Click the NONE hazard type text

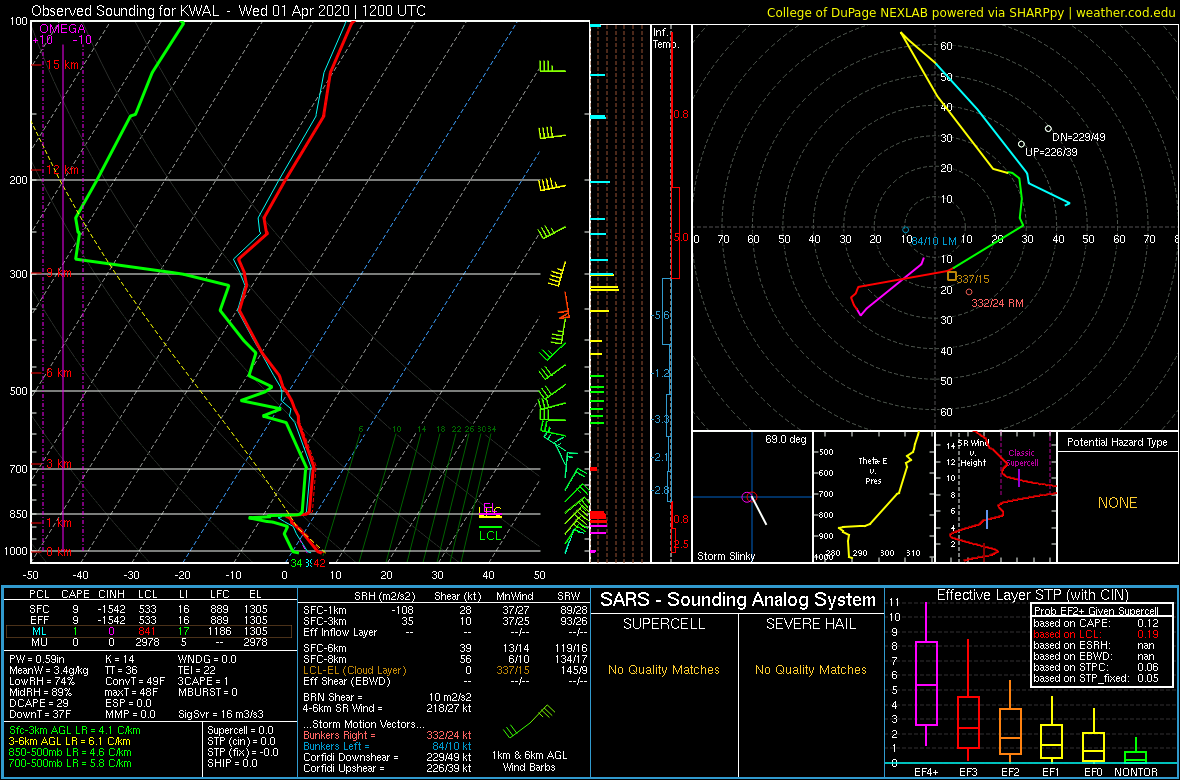click(1117, 503)
